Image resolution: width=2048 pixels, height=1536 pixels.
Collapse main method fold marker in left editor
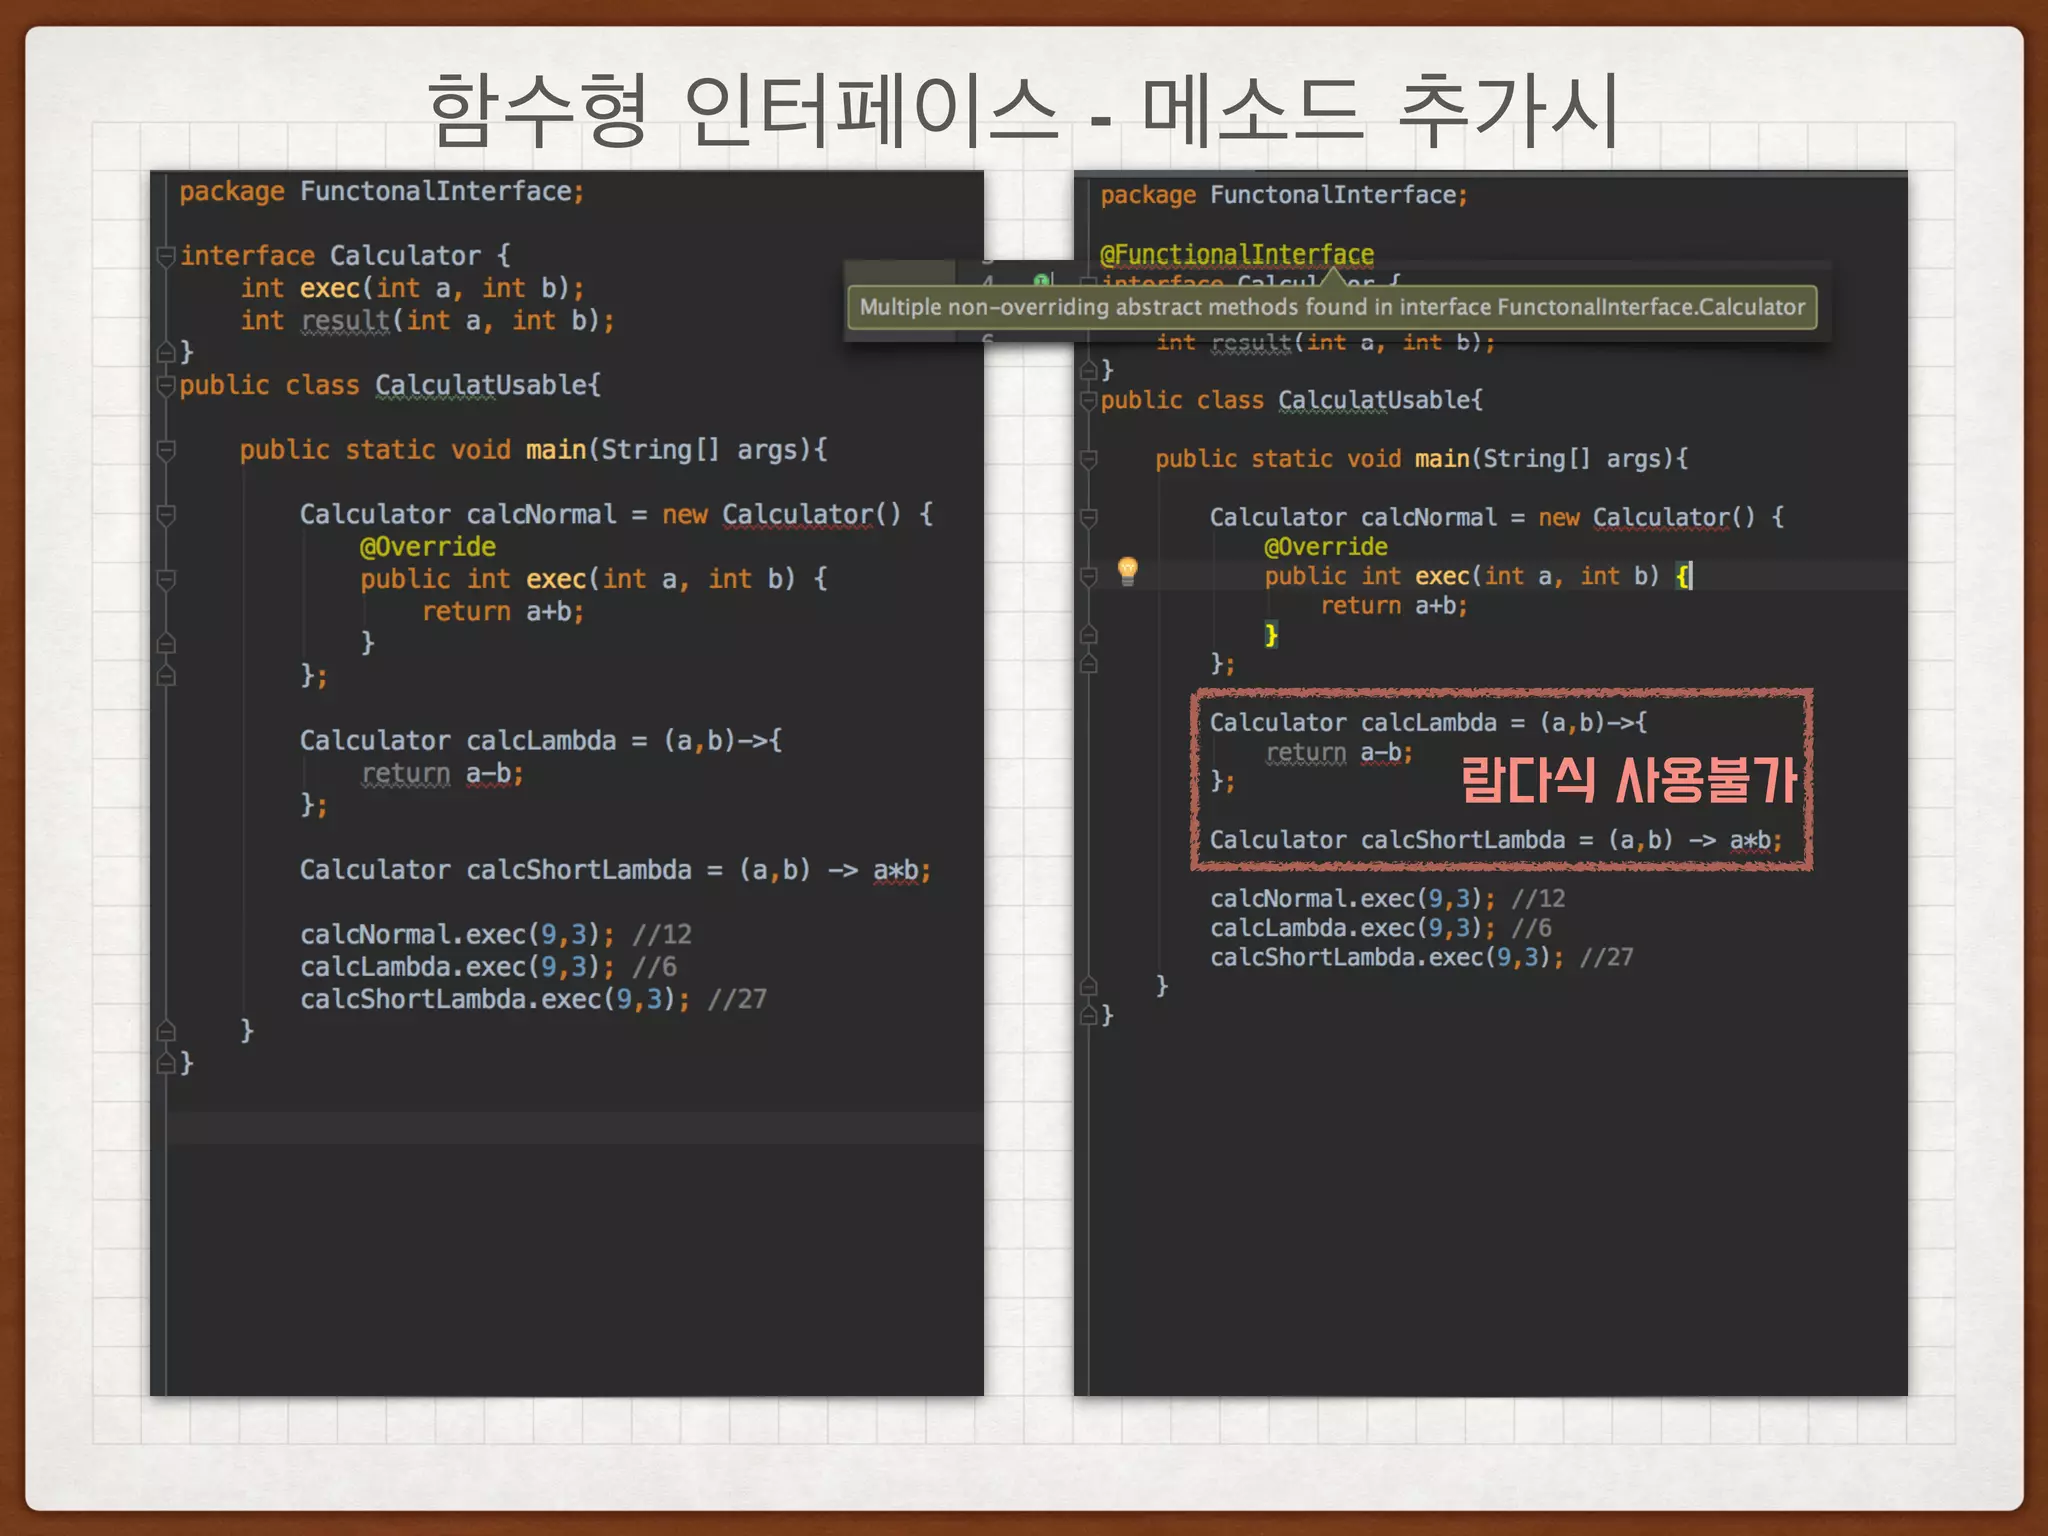[x=166, y=451]
